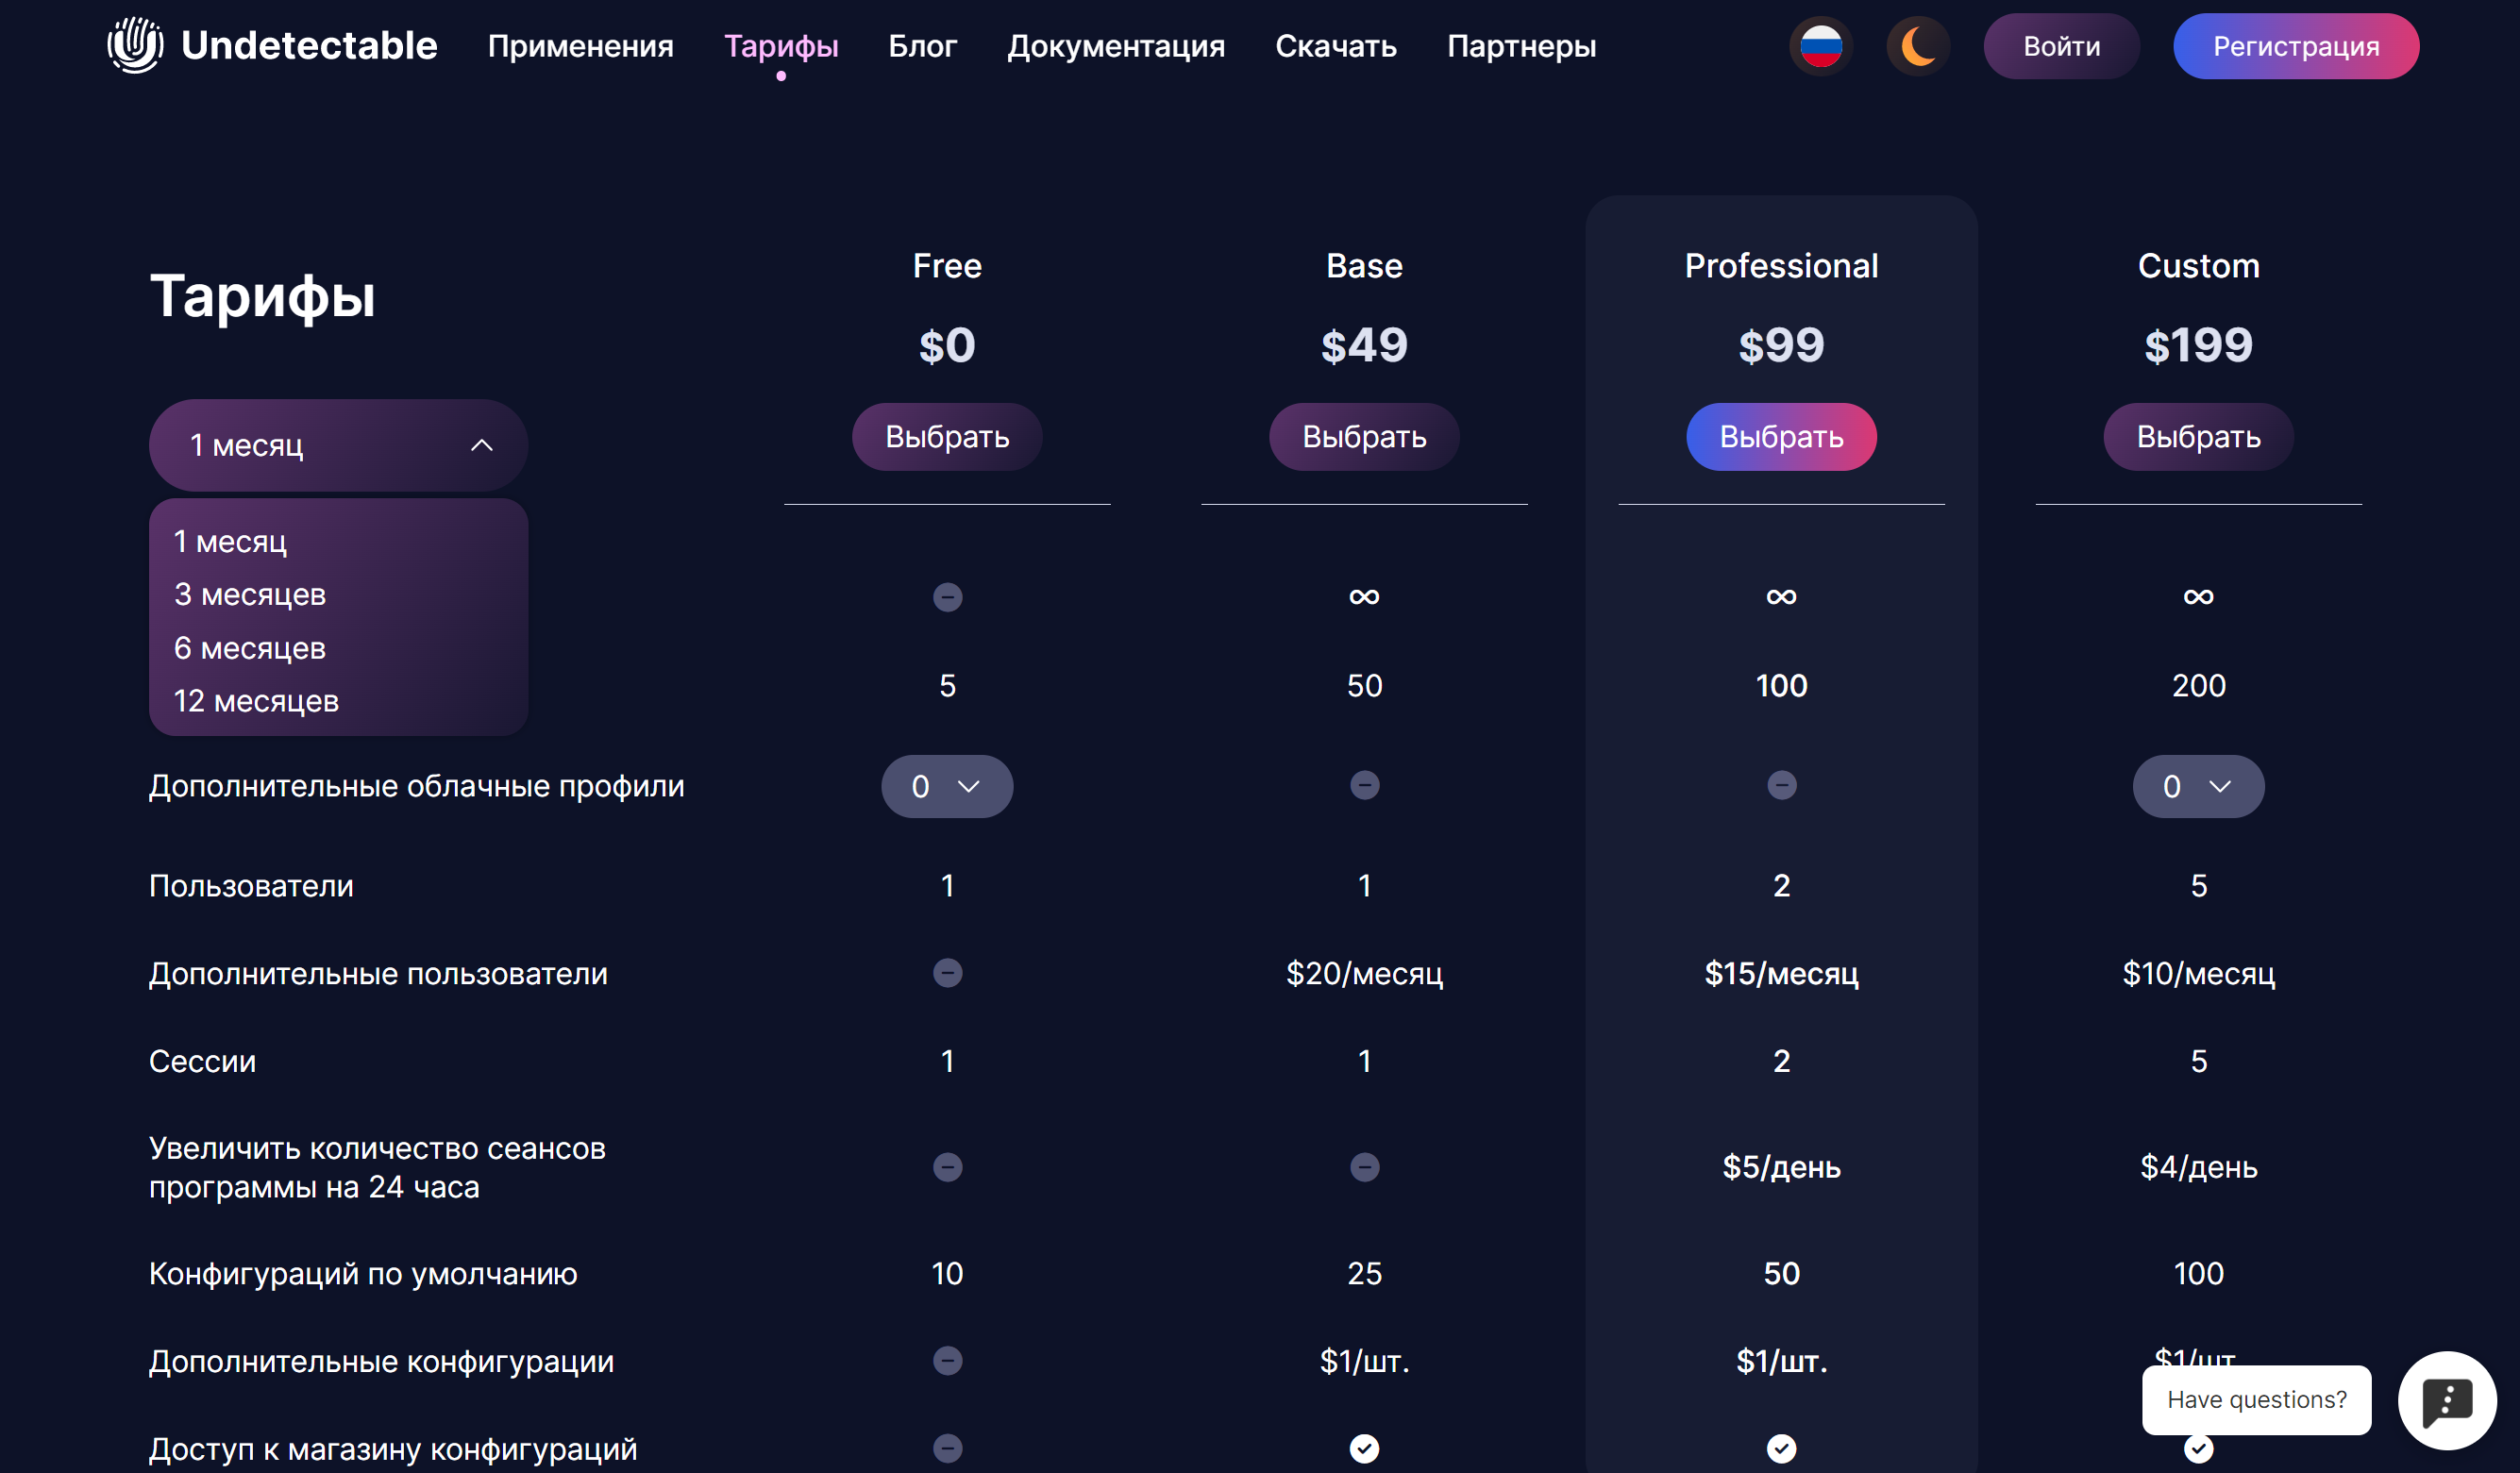Click Base dash icon for increased sessions row
The width and height of the screenshot is (2520, 1473).
point(1364,1167)
